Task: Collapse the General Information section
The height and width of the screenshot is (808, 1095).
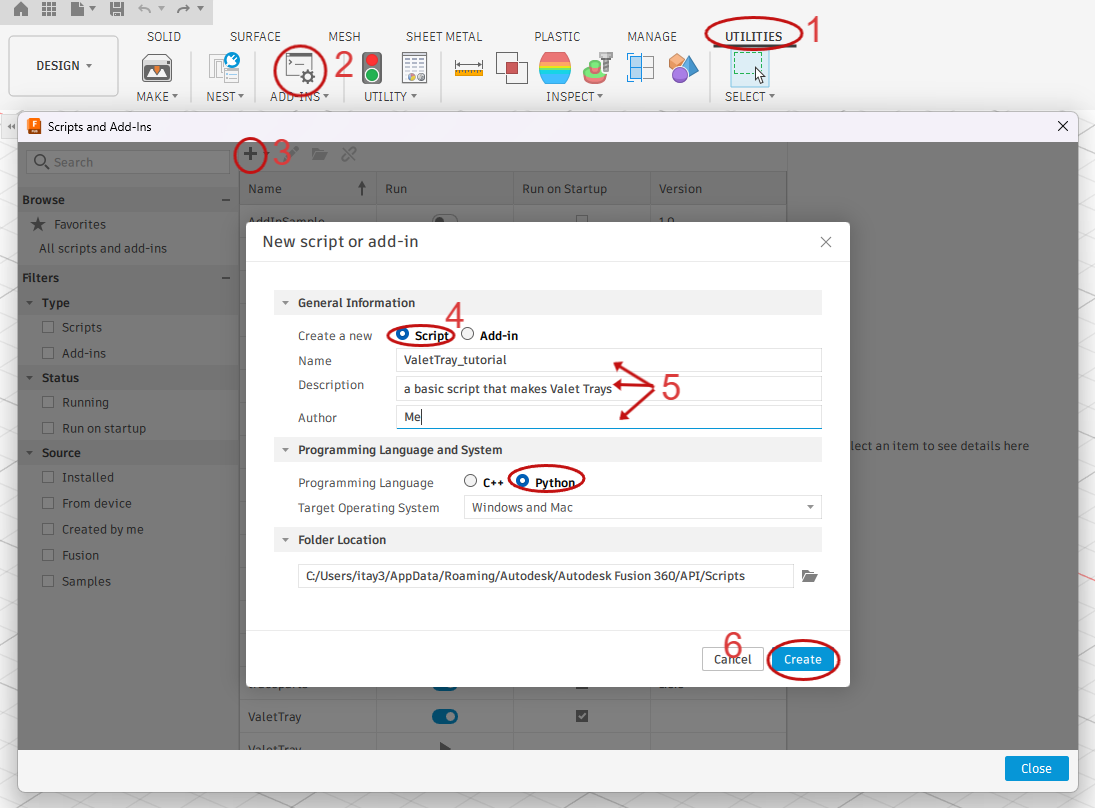Action: (x=285, y=302)
